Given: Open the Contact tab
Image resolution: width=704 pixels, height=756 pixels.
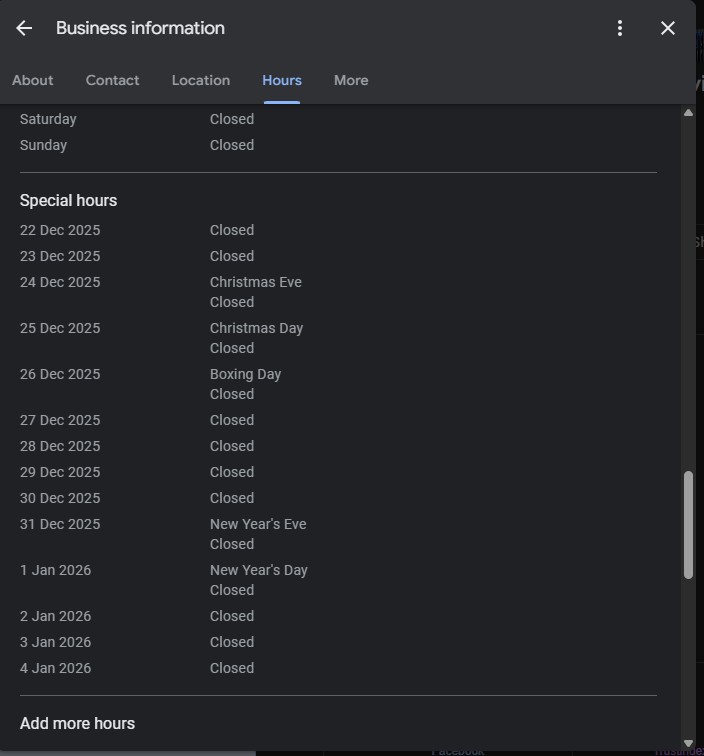Looking at the screenshot, I should coord(112,80).
